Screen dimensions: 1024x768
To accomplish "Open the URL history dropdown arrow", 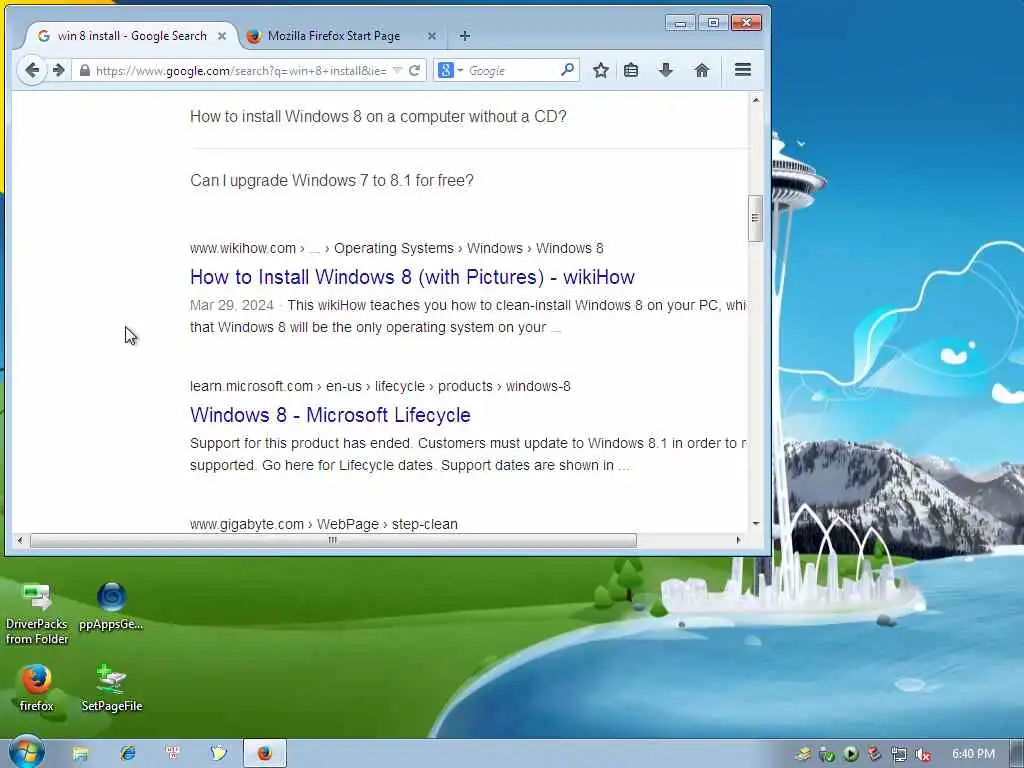I will 397,71.
